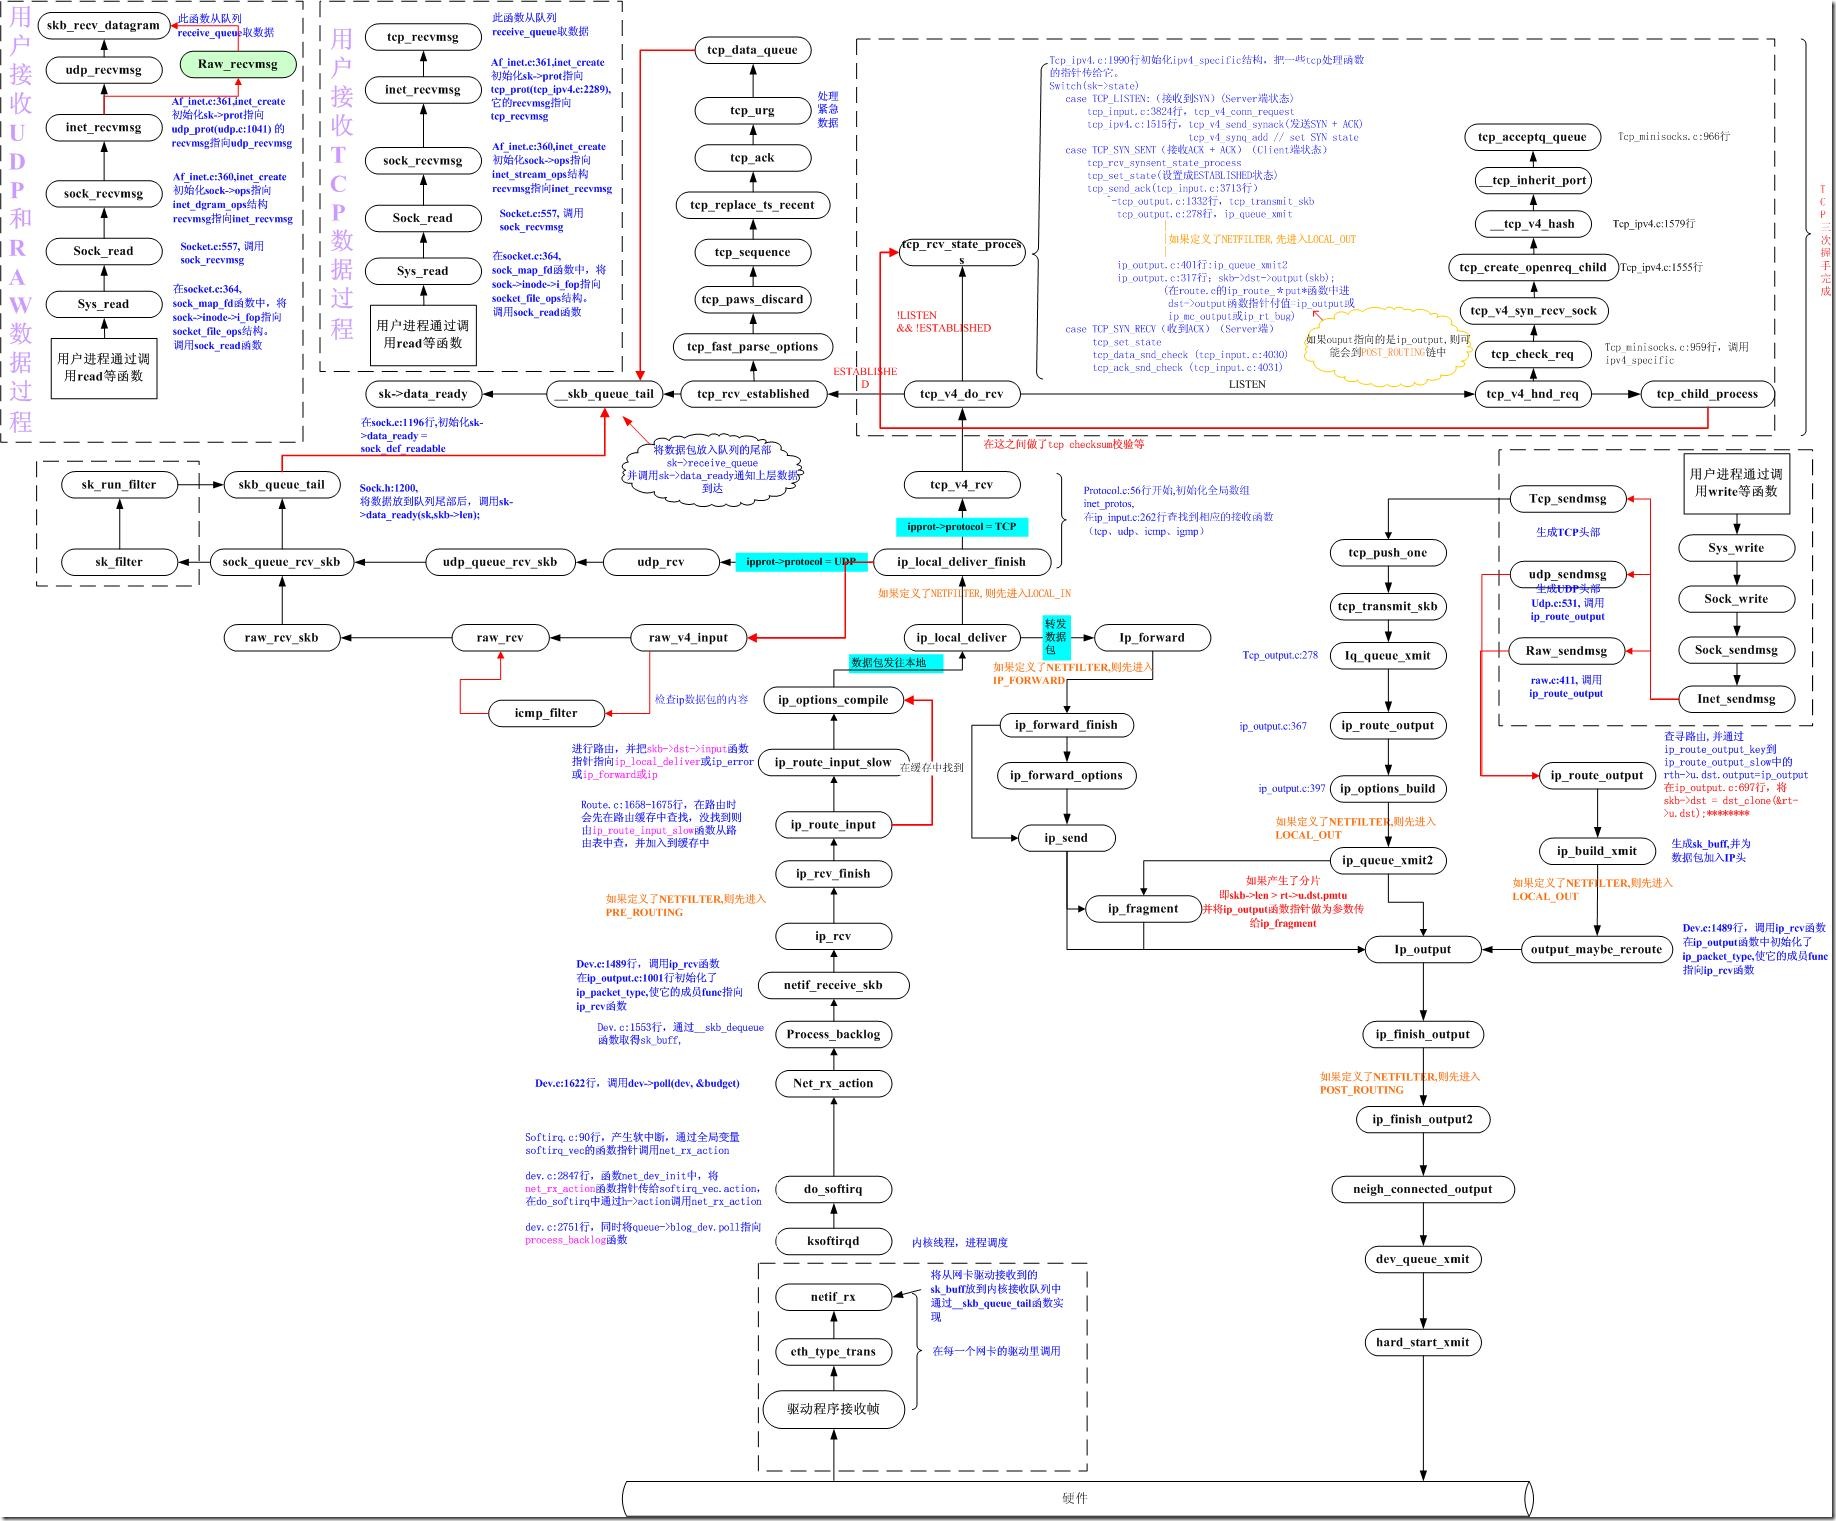Viewport: 1836px width, 1521px height.
Task: Select the sk->data_ready node
Action: click(423, 394)
